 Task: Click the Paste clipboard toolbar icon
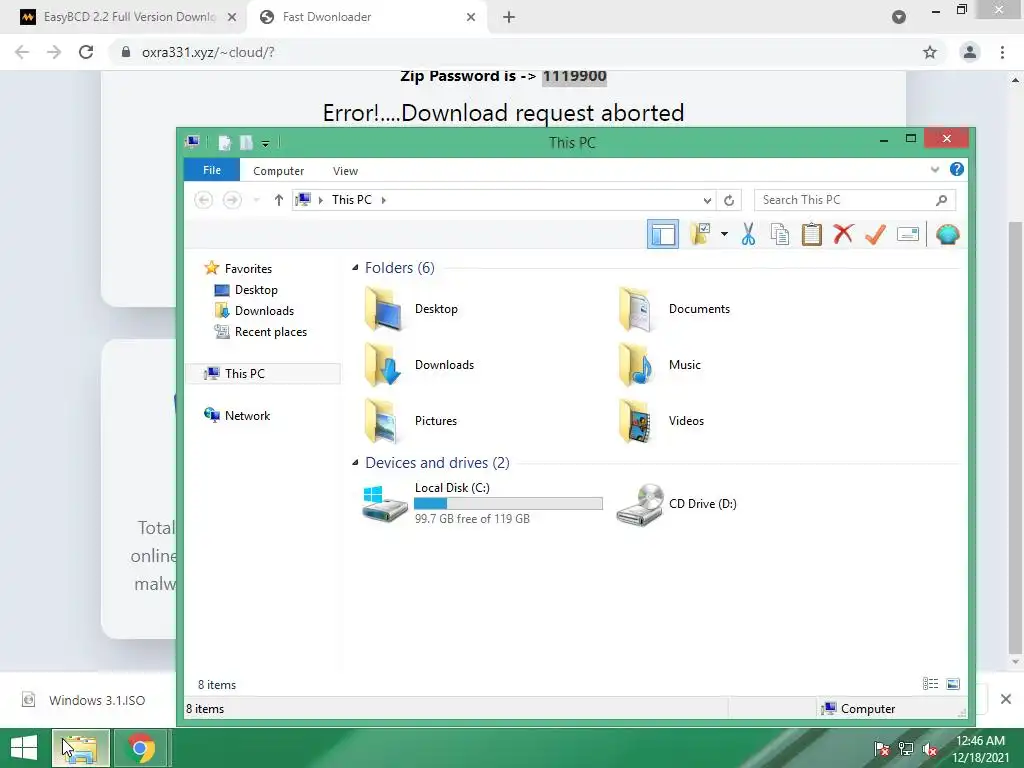click(x=812, y=234)
